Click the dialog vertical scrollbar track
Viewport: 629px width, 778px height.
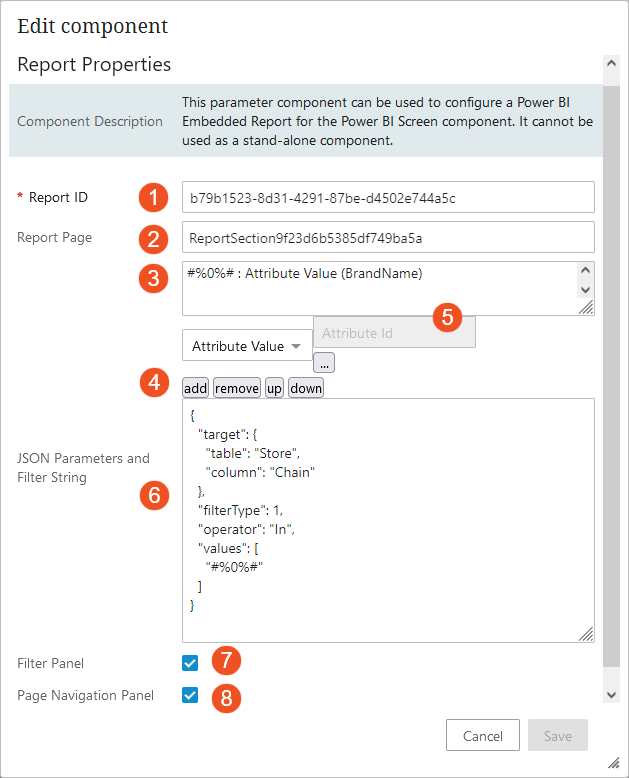(x=611, y=400)
